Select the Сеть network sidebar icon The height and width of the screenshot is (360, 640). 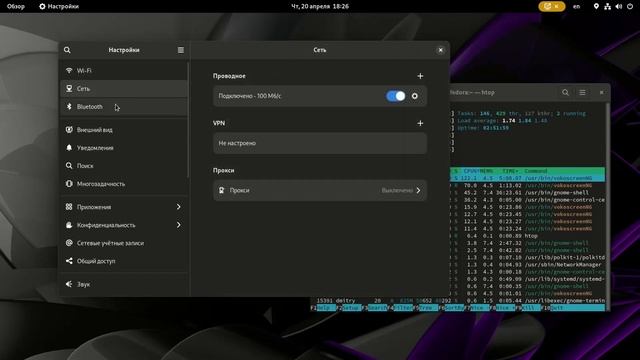coord(69,88)
